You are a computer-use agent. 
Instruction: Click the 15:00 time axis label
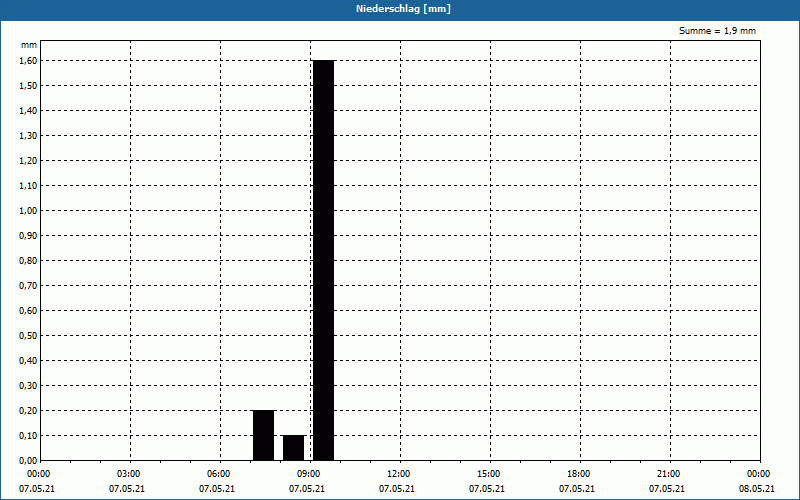(x=489, y=474)
